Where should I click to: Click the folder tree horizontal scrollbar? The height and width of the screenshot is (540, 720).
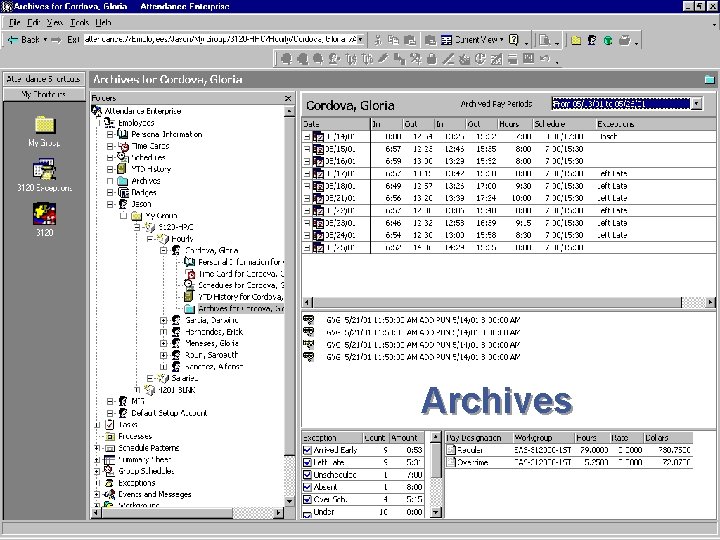tap(187, 512)
